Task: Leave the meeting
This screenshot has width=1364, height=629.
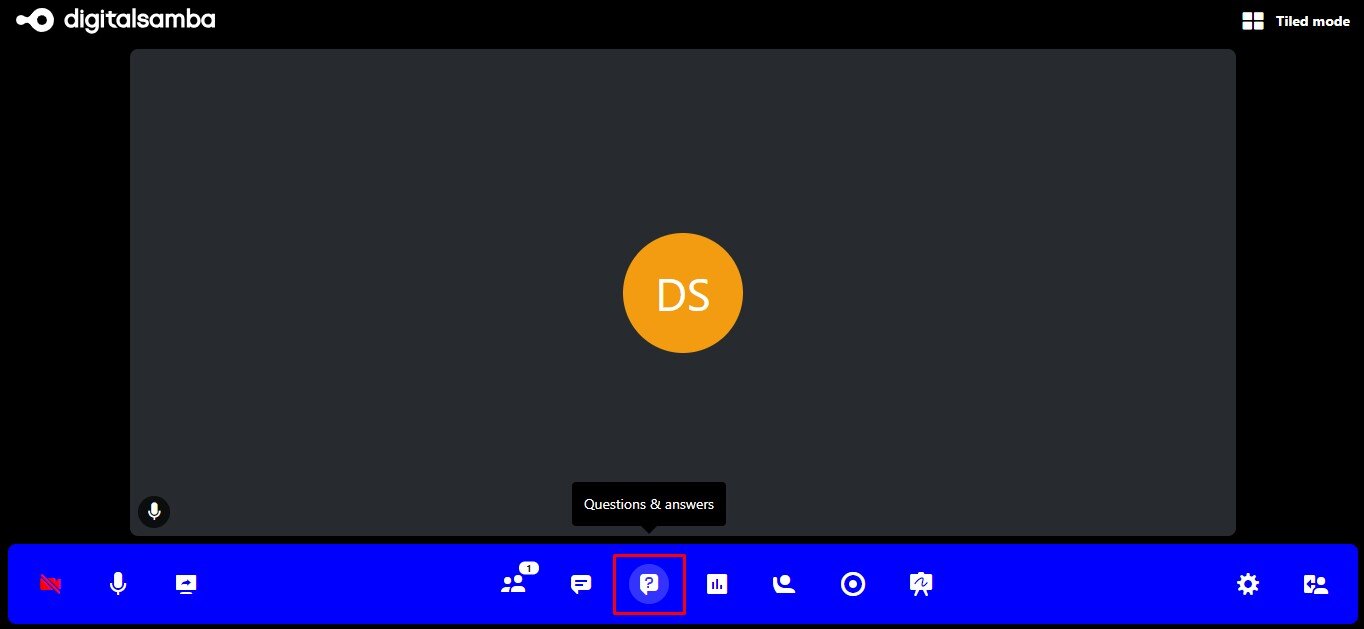Action: [1314, 584]
